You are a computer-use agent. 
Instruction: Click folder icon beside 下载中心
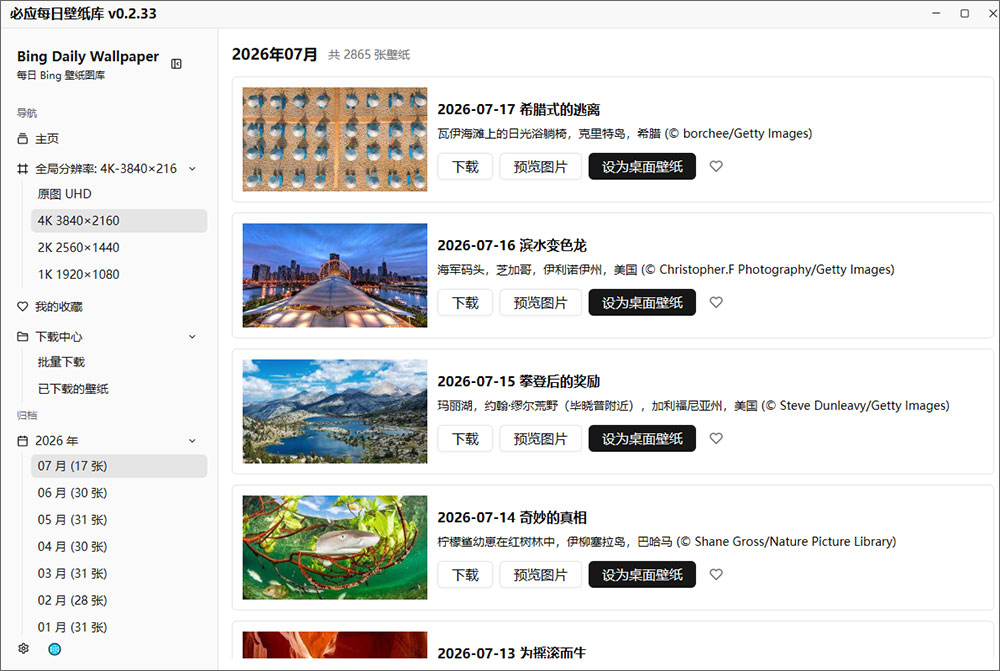coord(23,337)
